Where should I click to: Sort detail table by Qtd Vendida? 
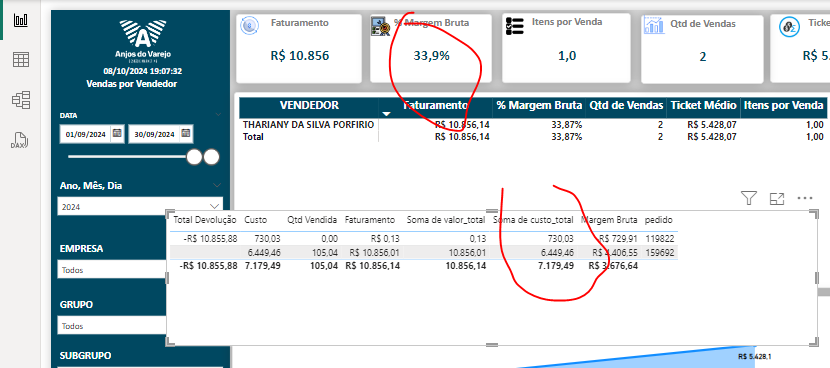(x=312, y=219)
